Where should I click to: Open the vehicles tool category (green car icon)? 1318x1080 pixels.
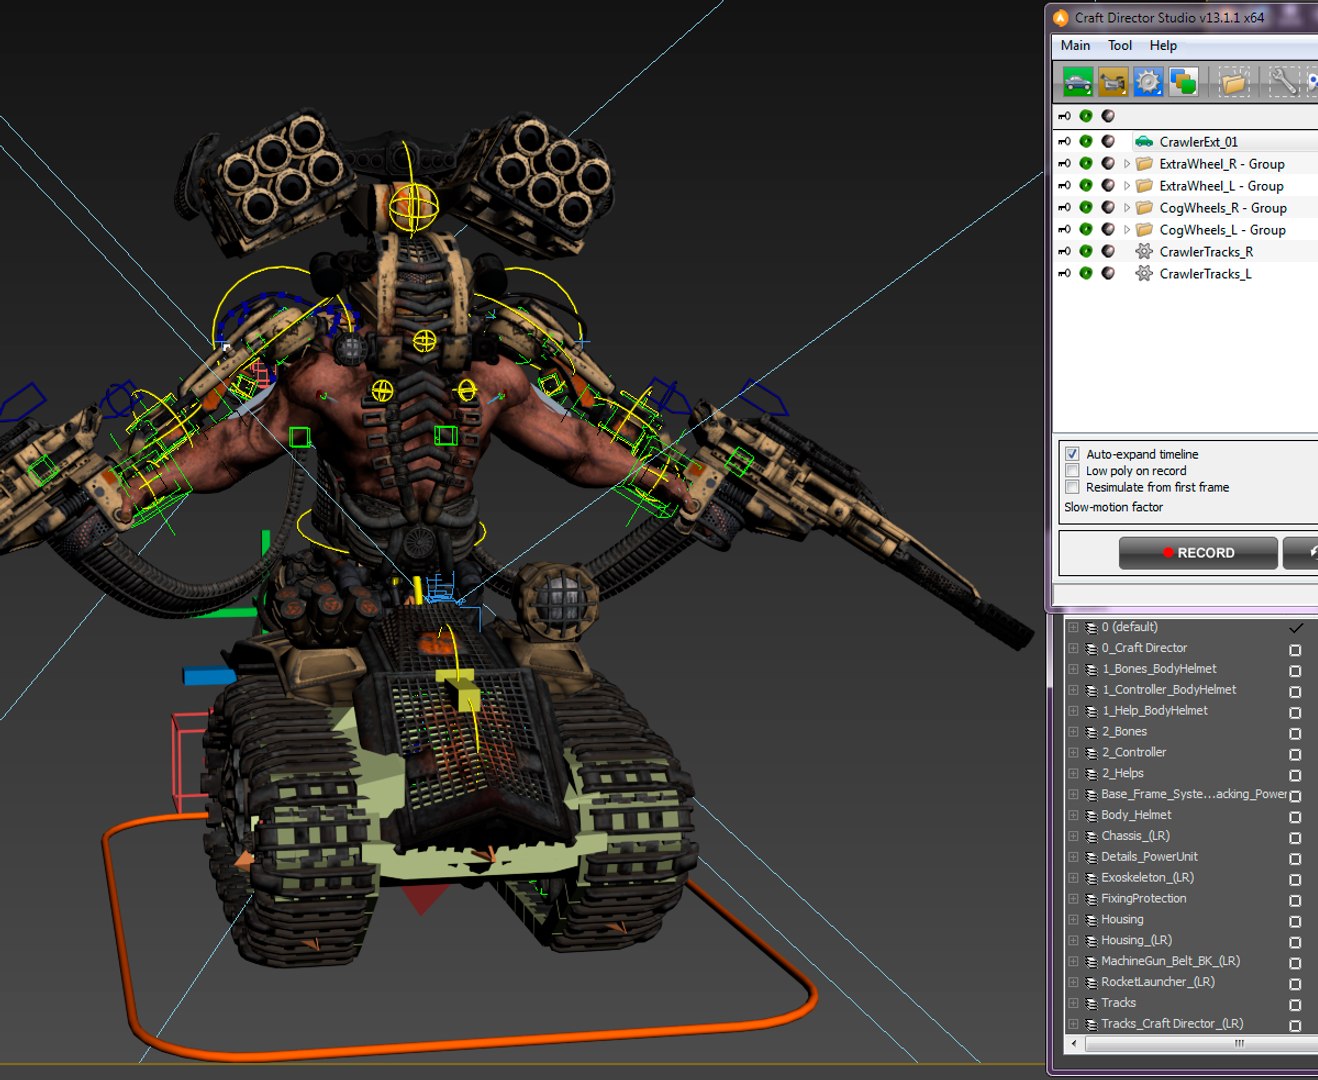tap(1077, 82)
